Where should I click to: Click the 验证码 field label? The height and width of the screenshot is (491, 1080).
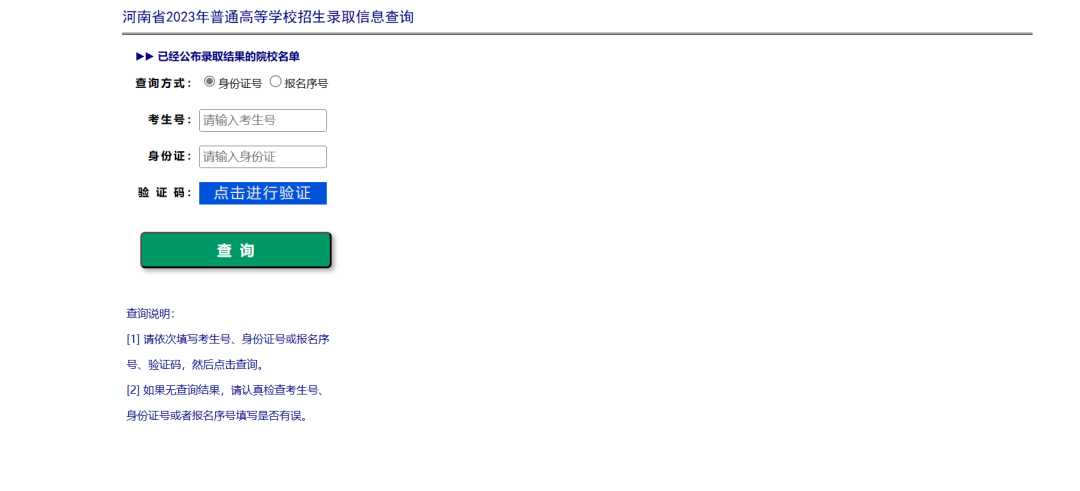(164, 193)
